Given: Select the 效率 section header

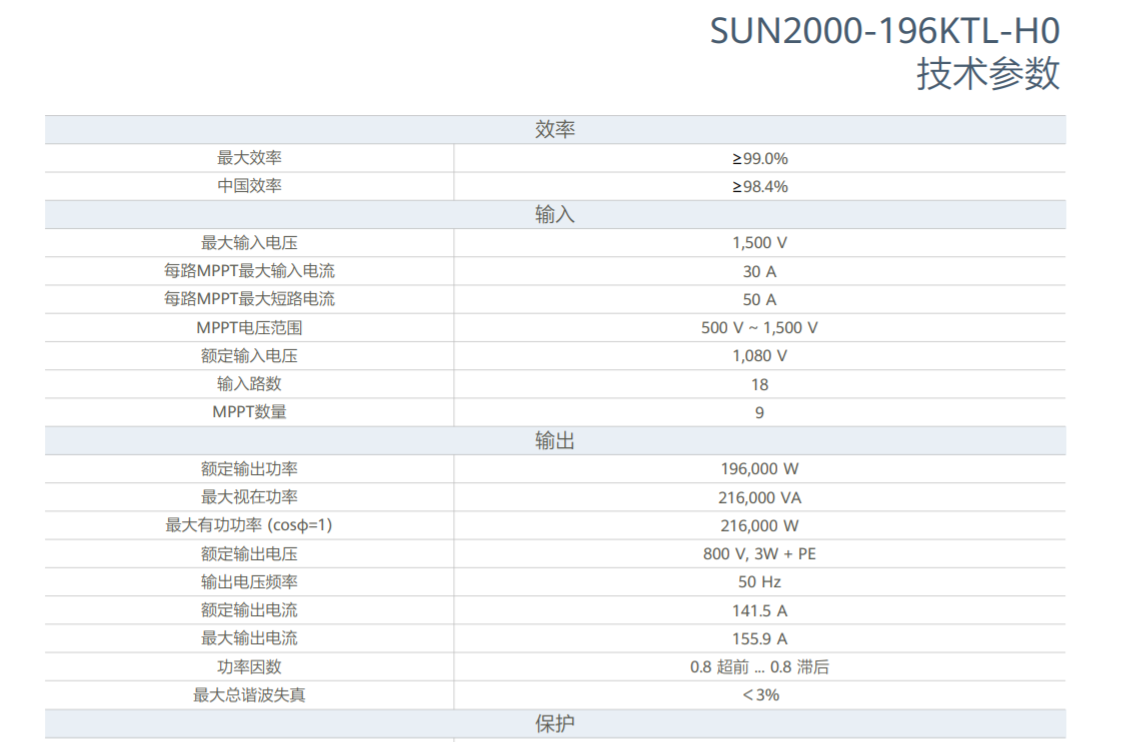Looking at the screenshot, I should [x=555, y=129].
